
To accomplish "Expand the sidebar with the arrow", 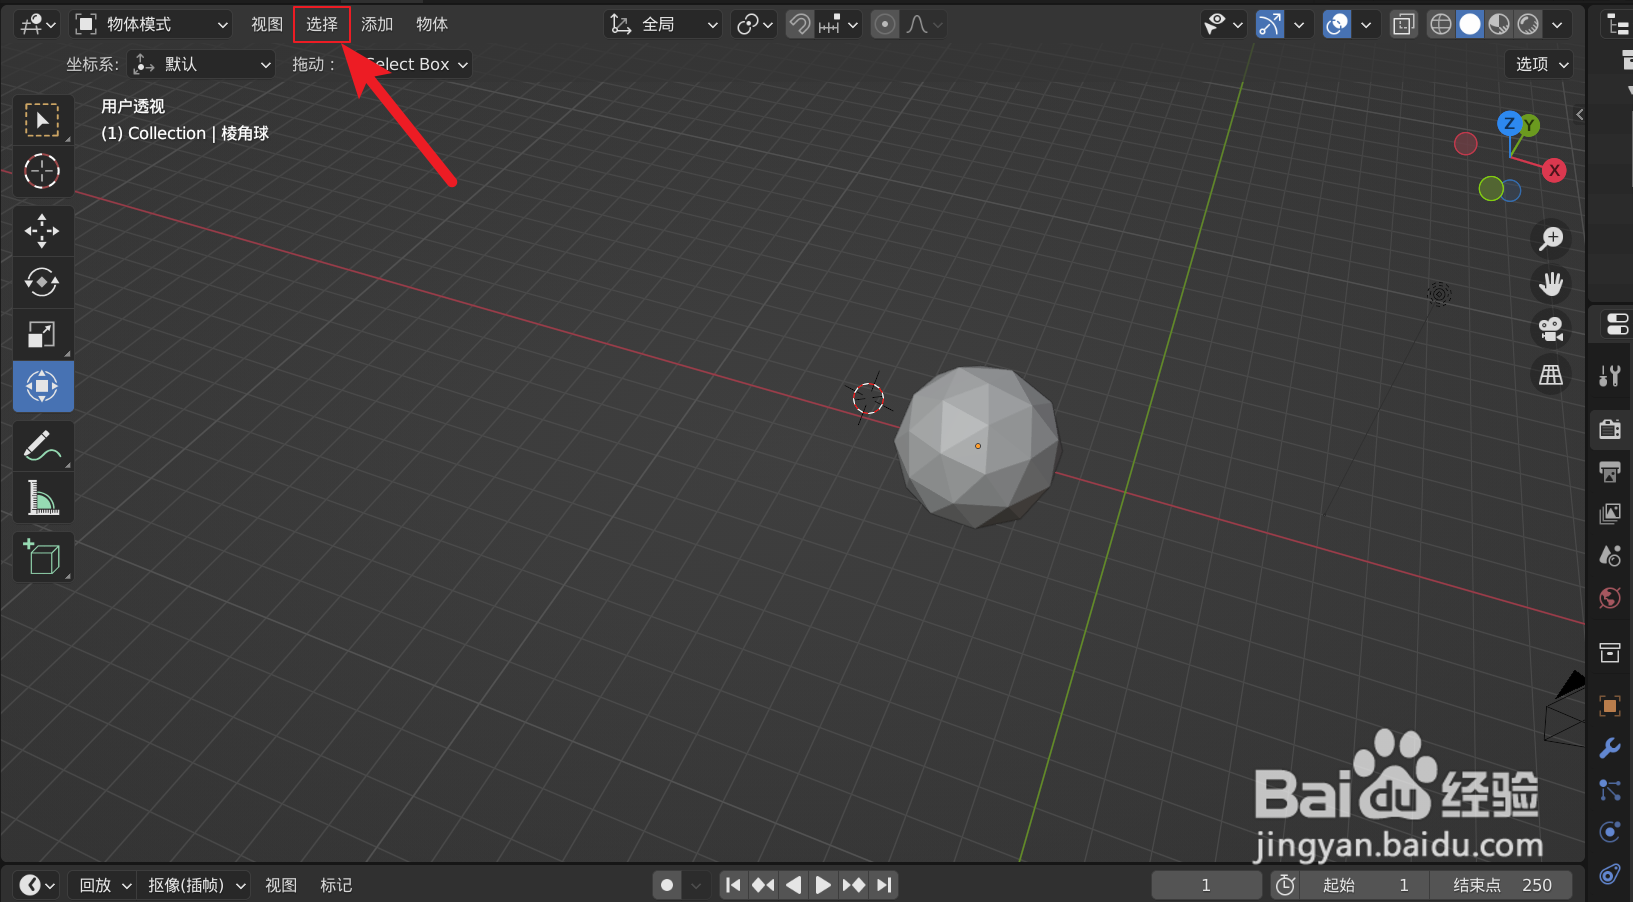I will [1579, 115].
